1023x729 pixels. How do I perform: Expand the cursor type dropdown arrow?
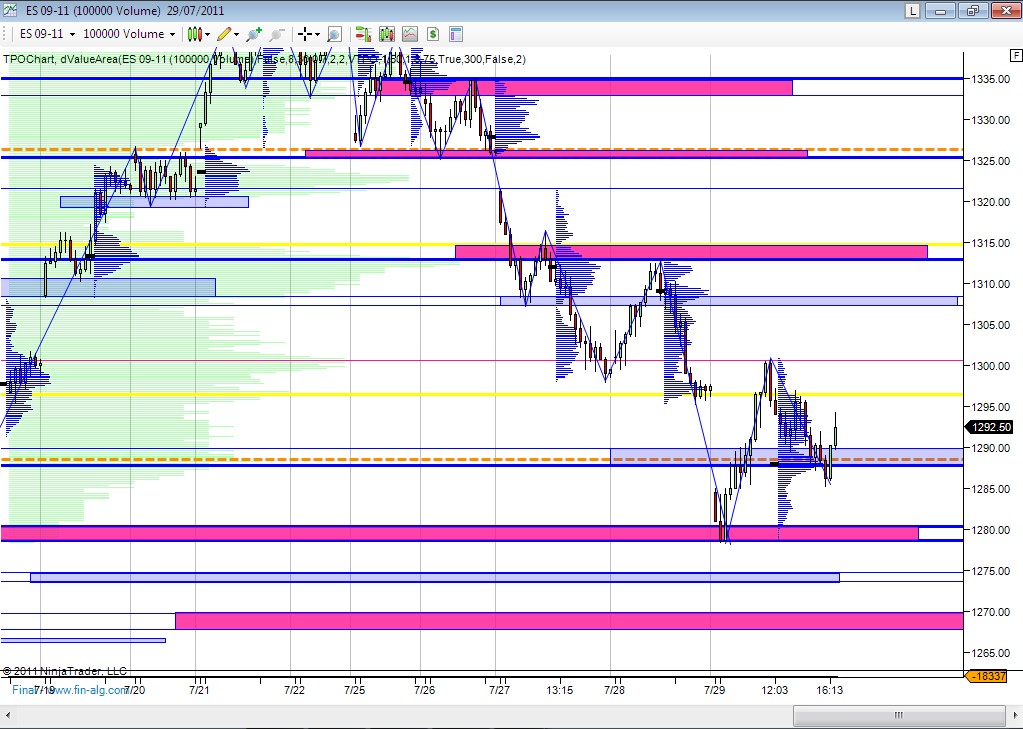[317, 35]
